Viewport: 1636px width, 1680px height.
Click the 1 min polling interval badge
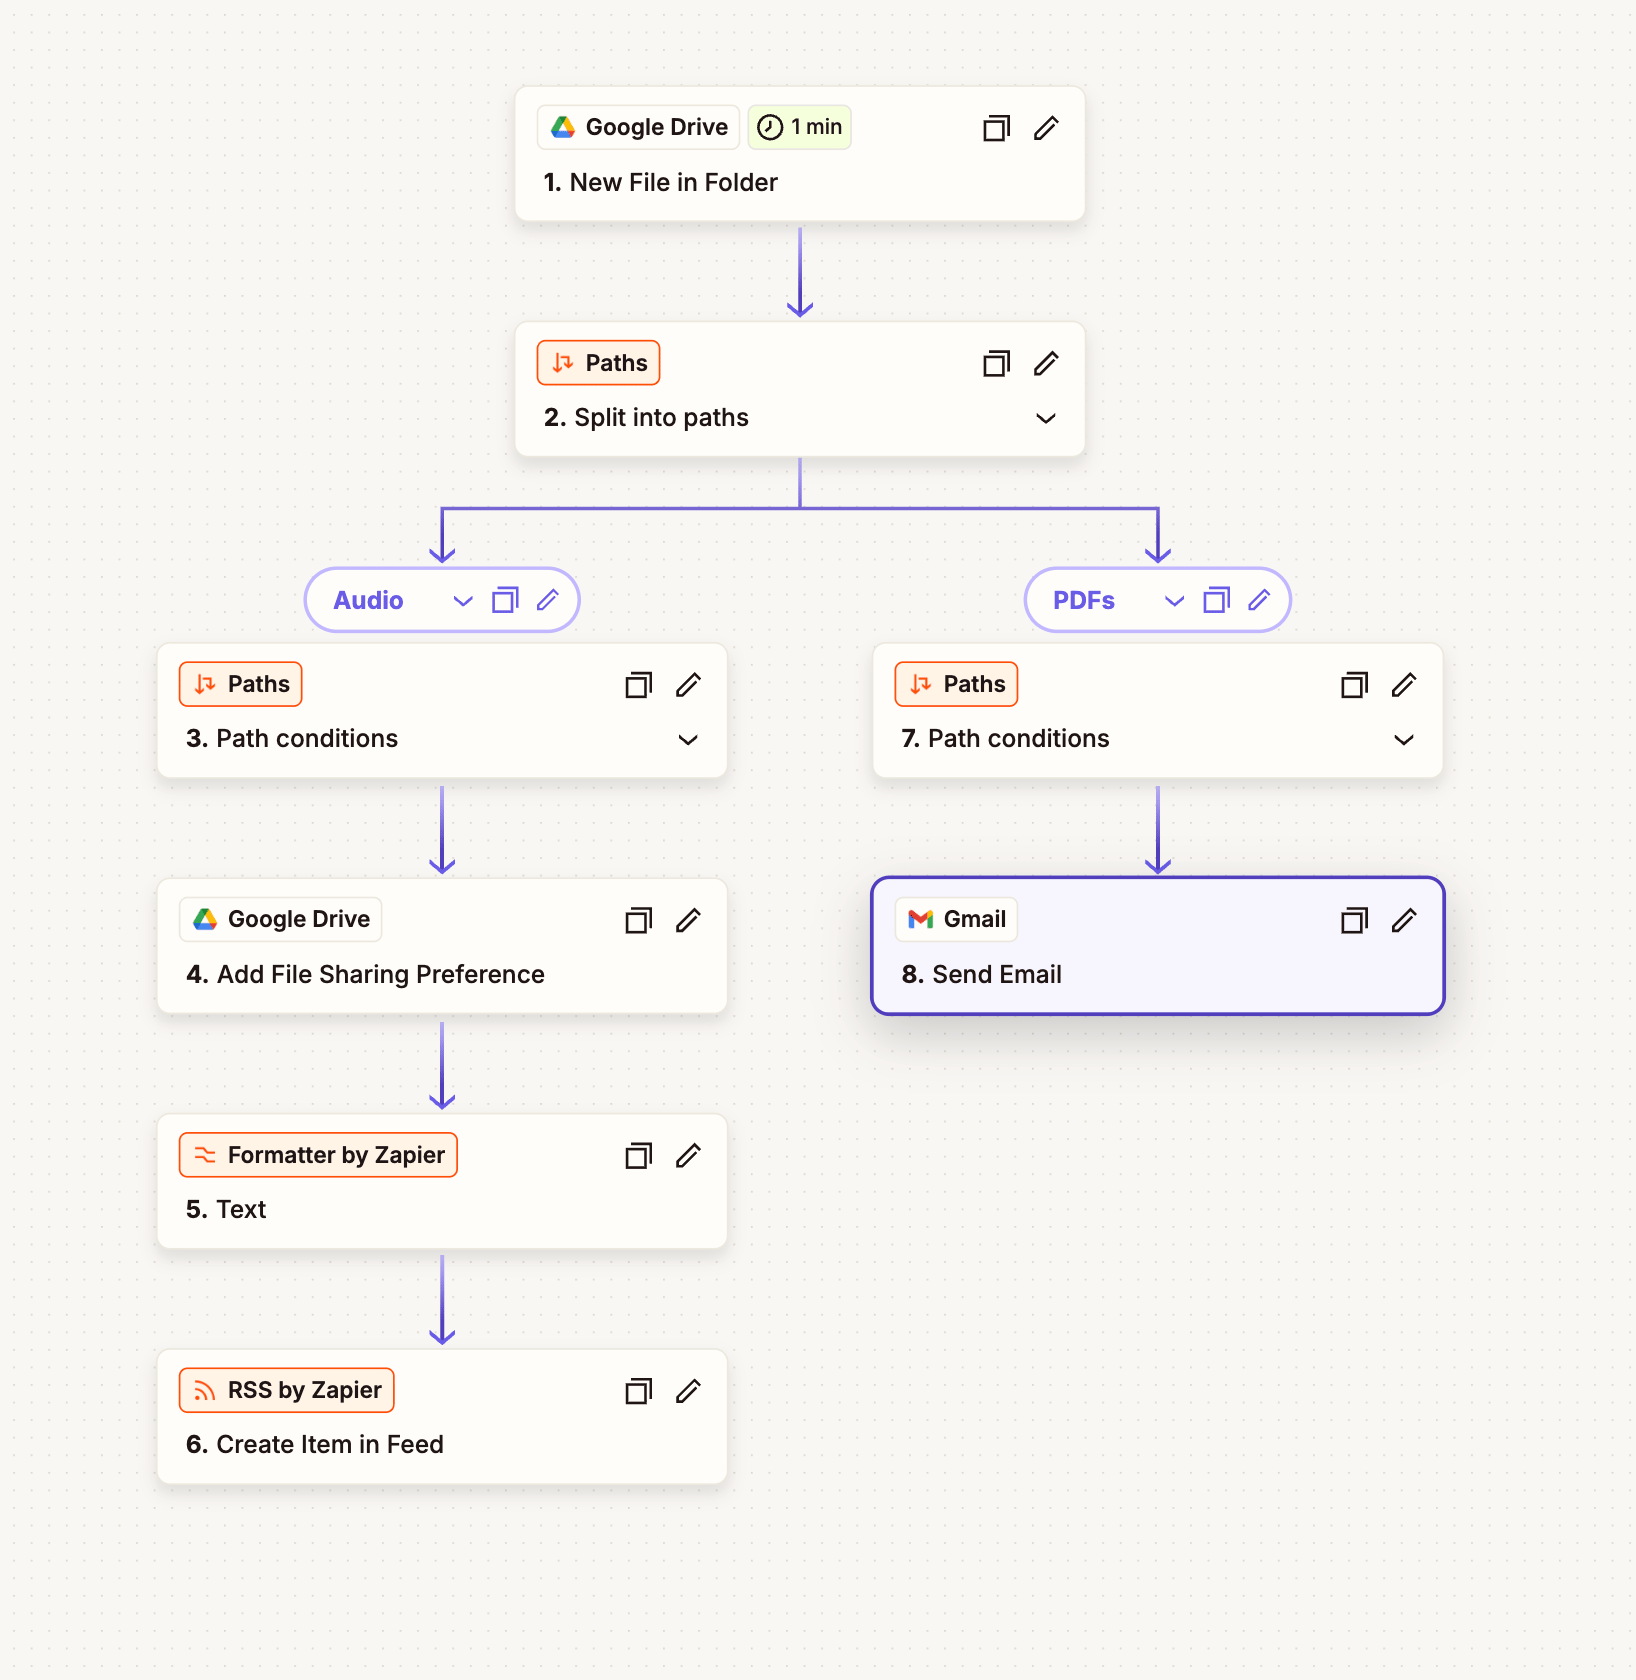tap(800, 127)
